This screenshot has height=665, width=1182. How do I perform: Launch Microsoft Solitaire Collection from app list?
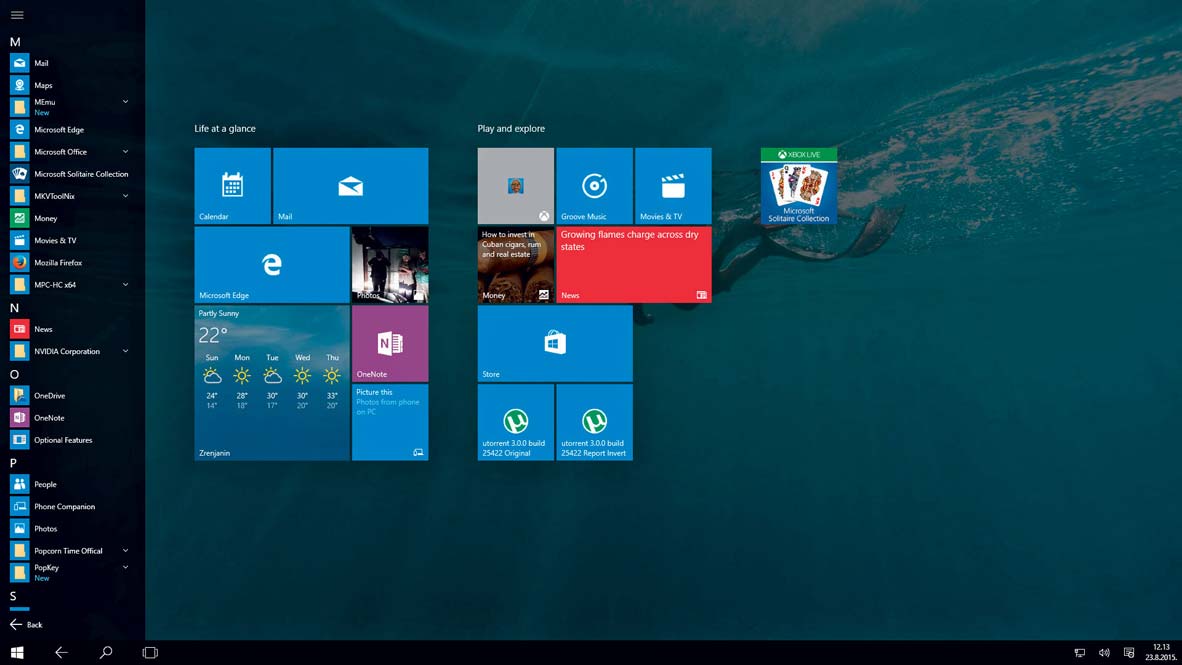click(x=69, y=174)
